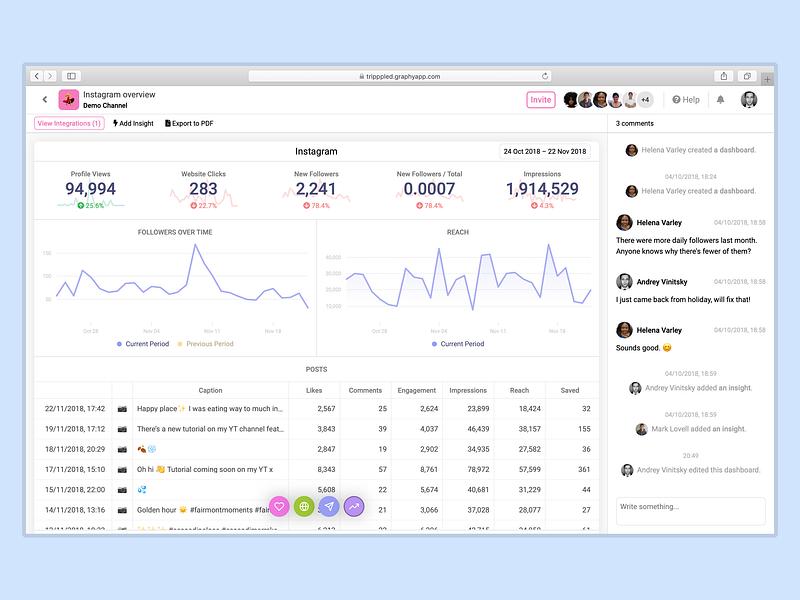Select the "Golden hour" post caption
Viewport: 800px width, 600px height.
203,510
